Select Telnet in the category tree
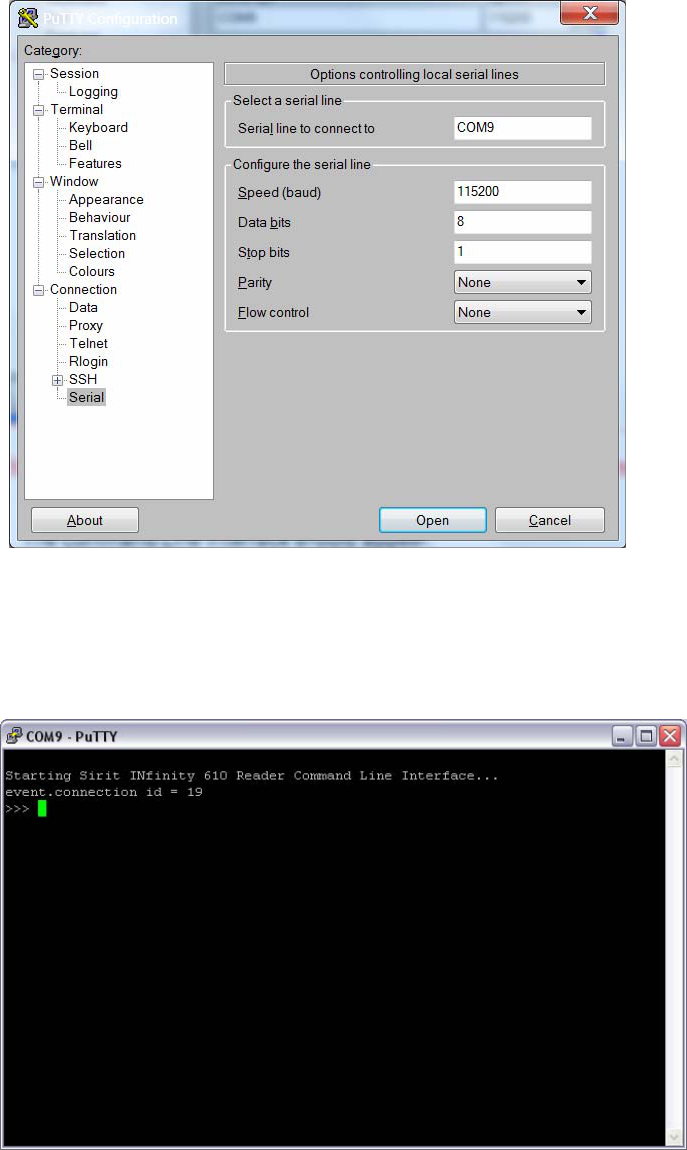 [x=89, y=343]
